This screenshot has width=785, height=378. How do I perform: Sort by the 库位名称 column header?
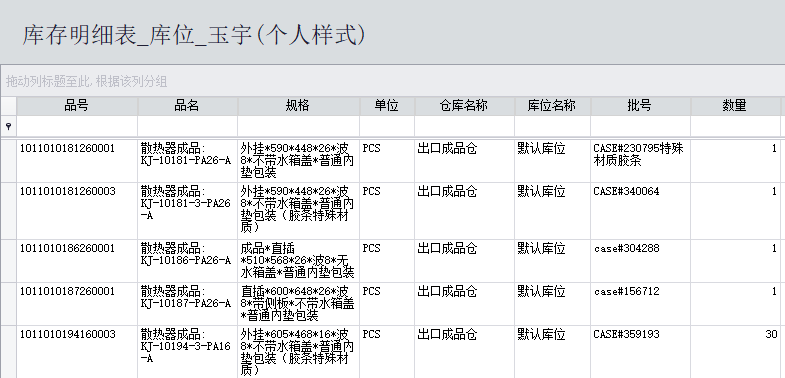point(552,106)
